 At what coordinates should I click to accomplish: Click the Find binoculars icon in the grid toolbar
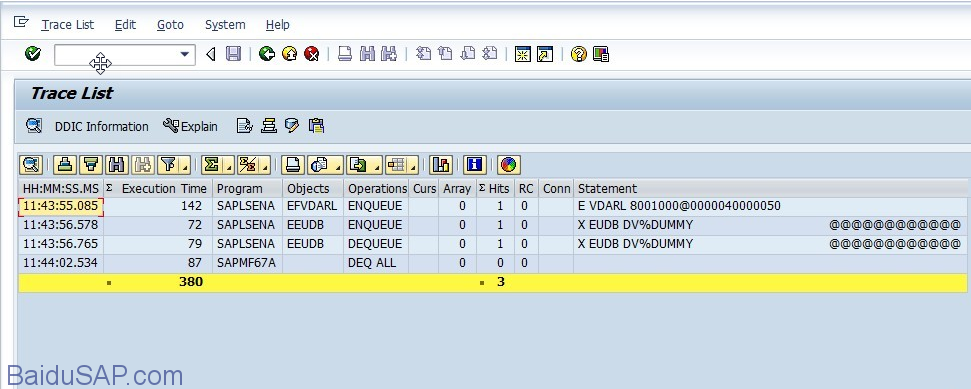117,165
